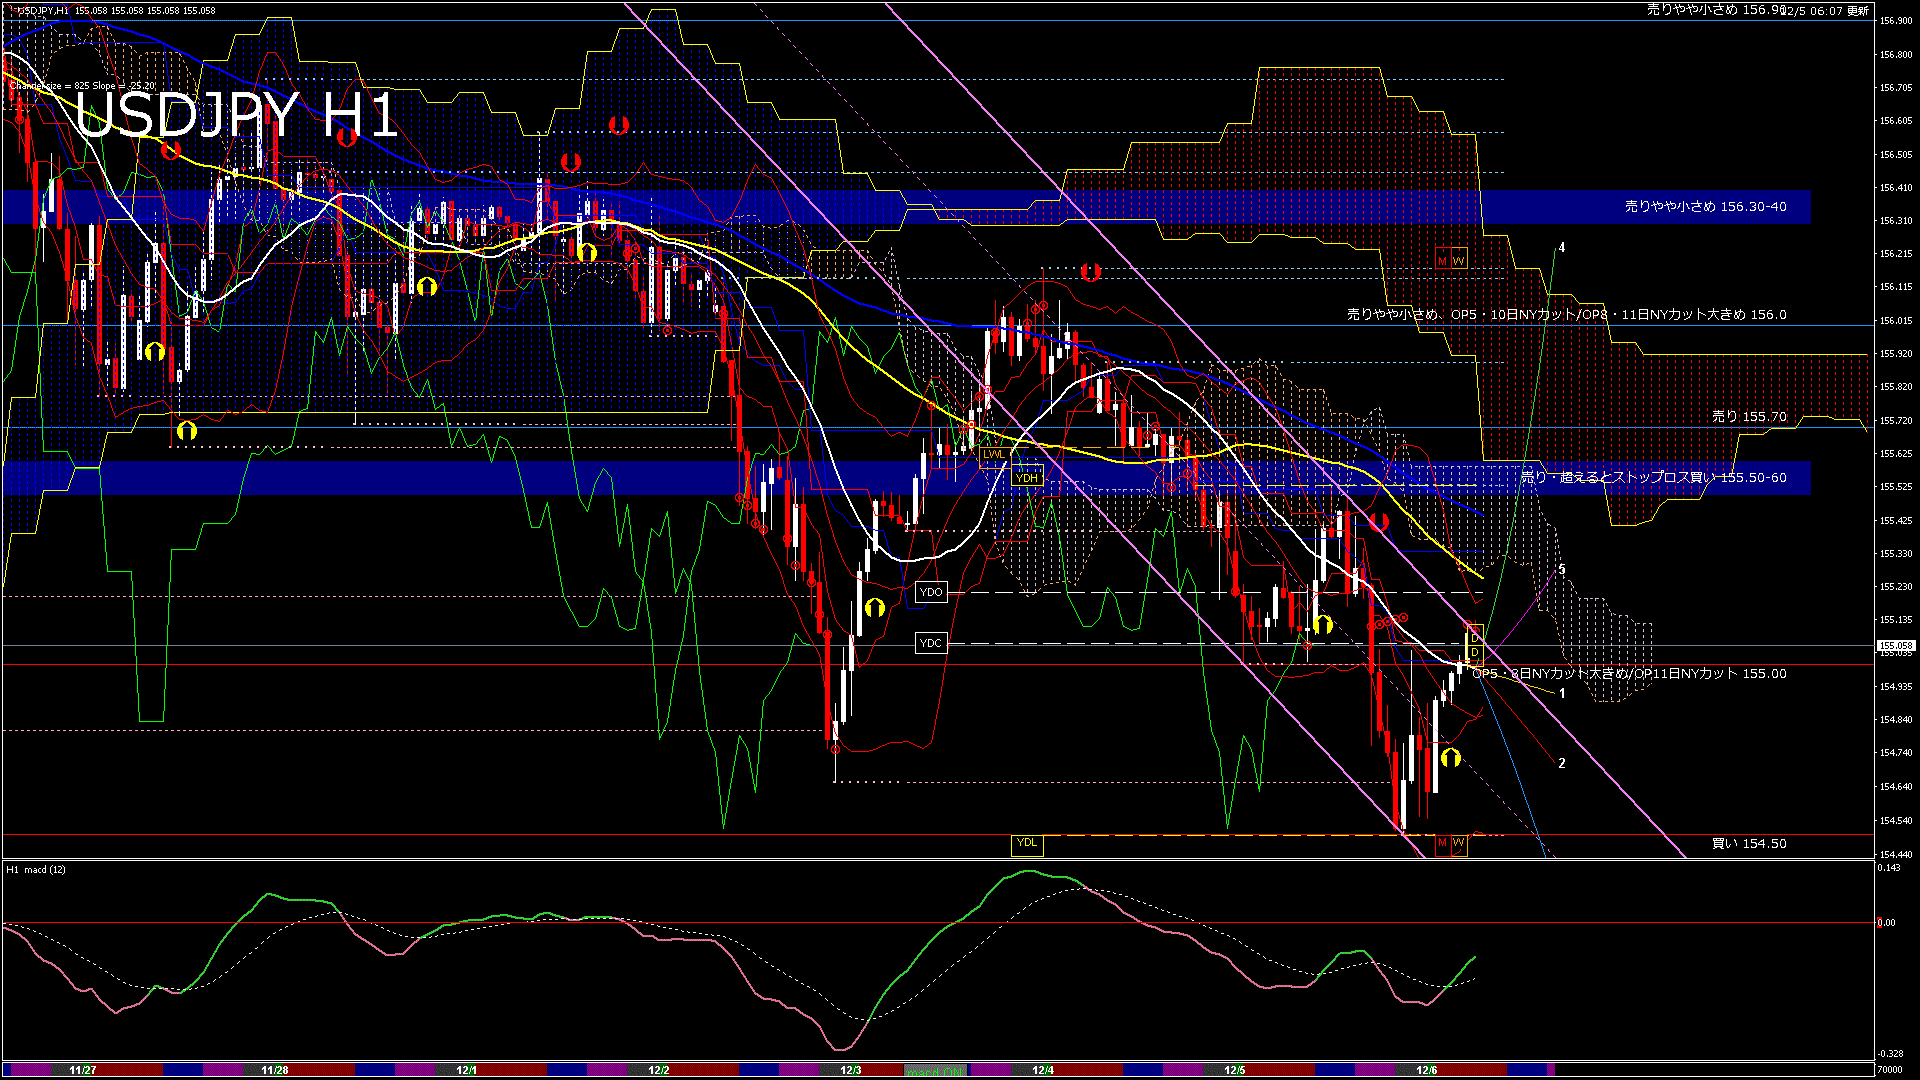Click the LWL marker label
1920x1080 pixels.
click(994, 454)
